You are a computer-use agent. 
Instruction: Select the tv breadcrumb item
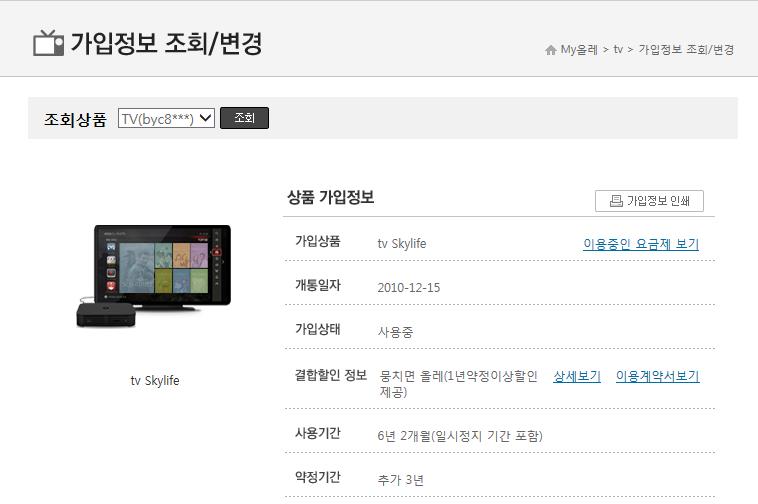618,50
